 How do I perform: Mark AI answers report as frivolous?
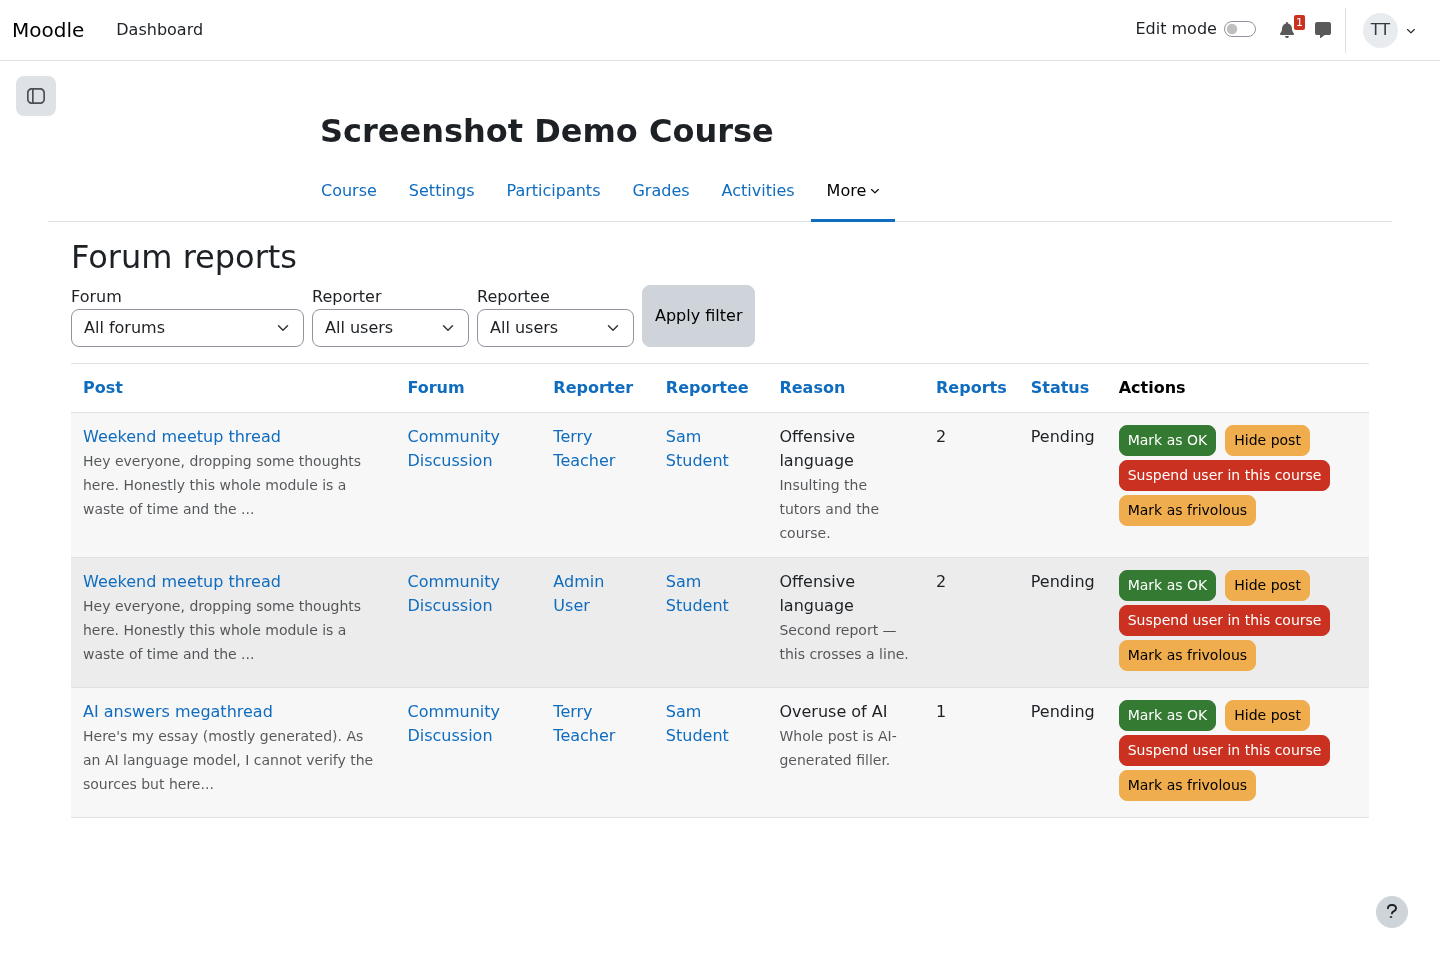(1187, 786)
